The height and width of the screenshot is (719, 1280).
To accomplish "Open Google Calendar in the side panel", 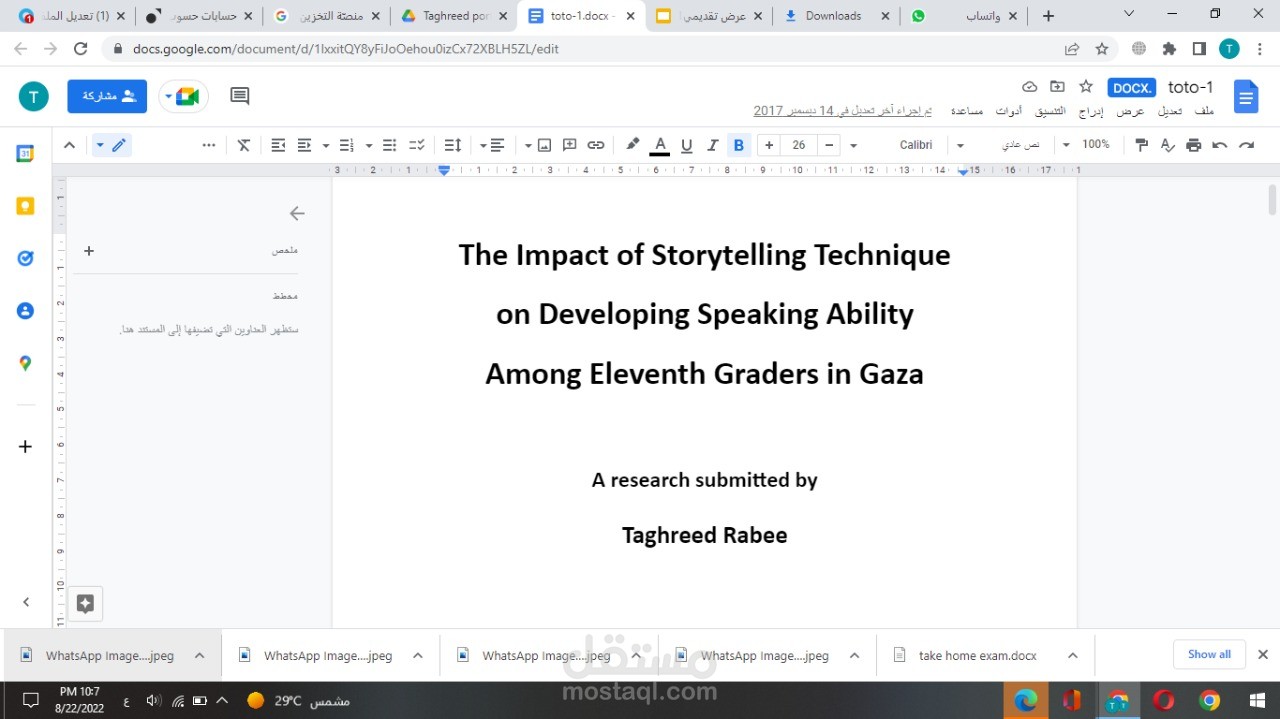I will (25, 154).
